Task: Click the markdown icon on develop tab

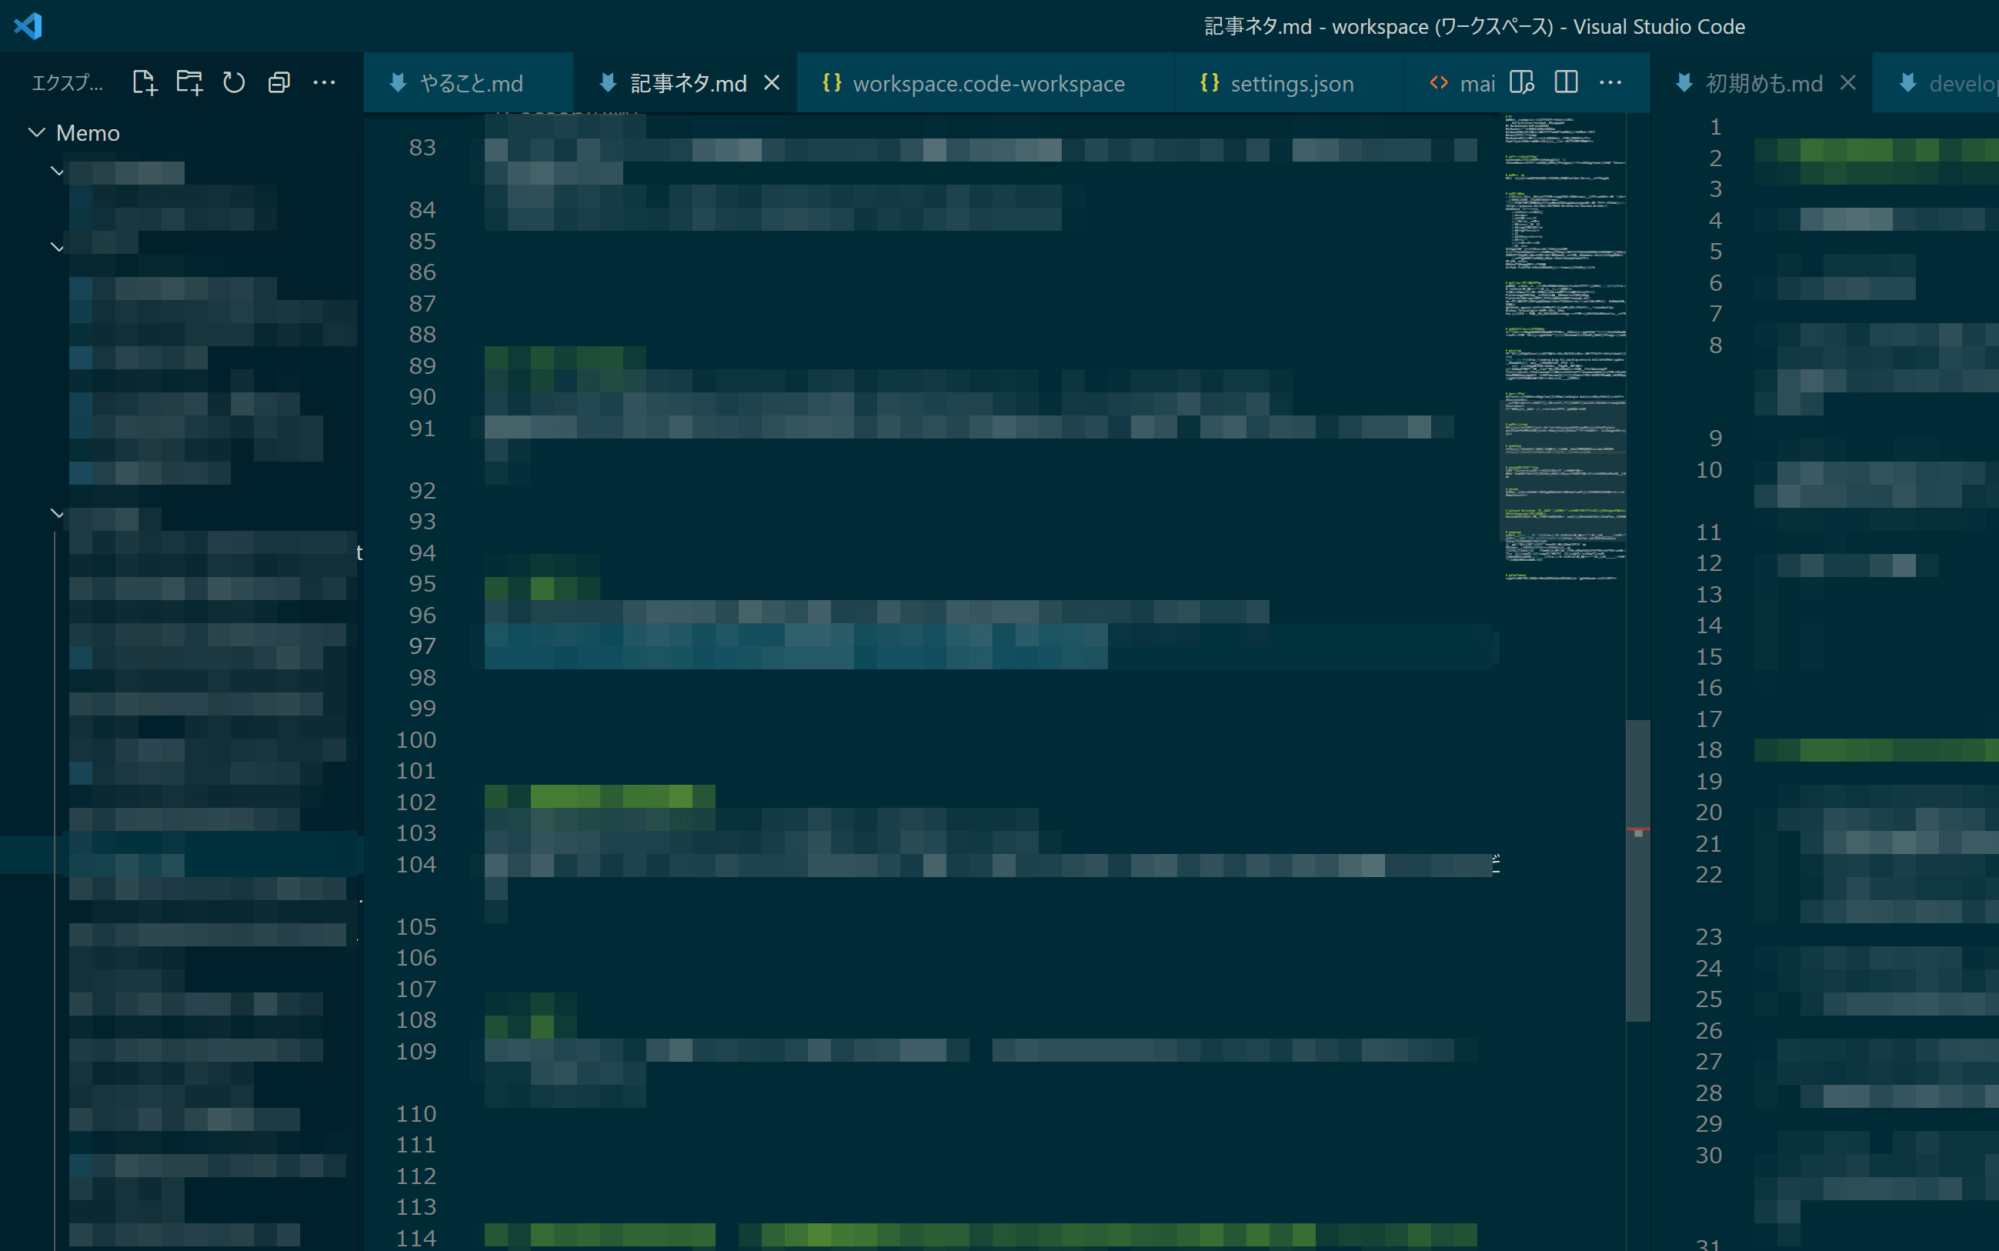Action: point(1908,83)
